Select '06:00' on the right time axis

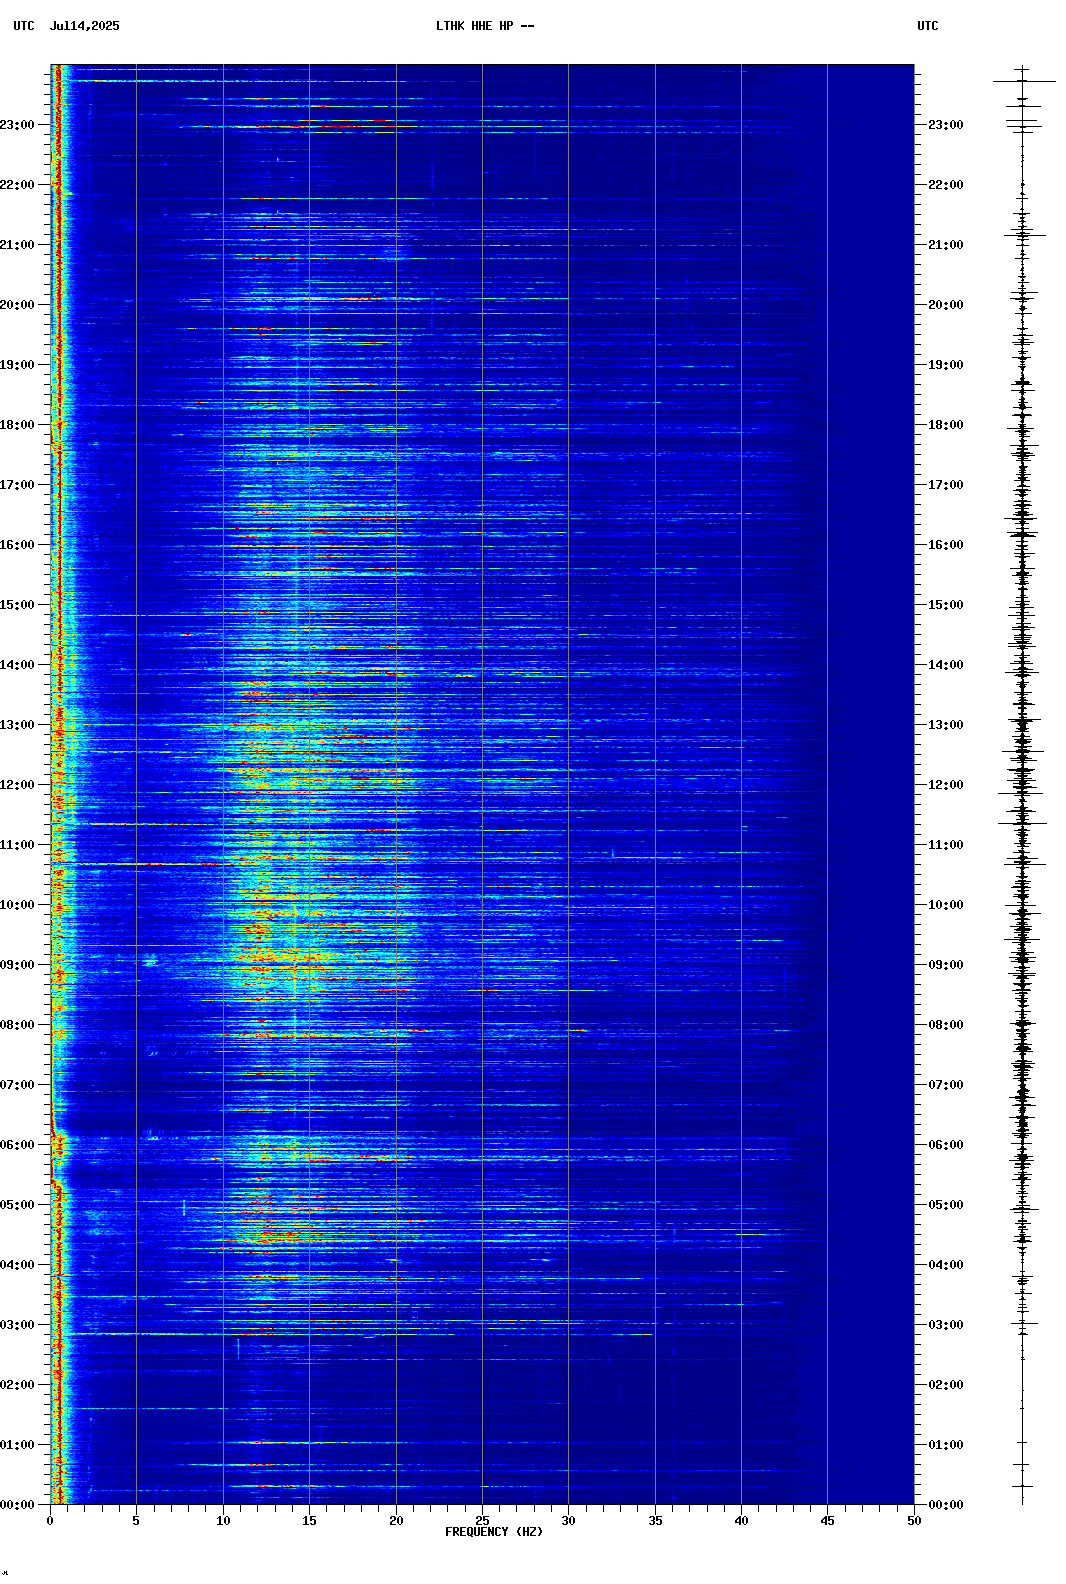(946, 1145)
